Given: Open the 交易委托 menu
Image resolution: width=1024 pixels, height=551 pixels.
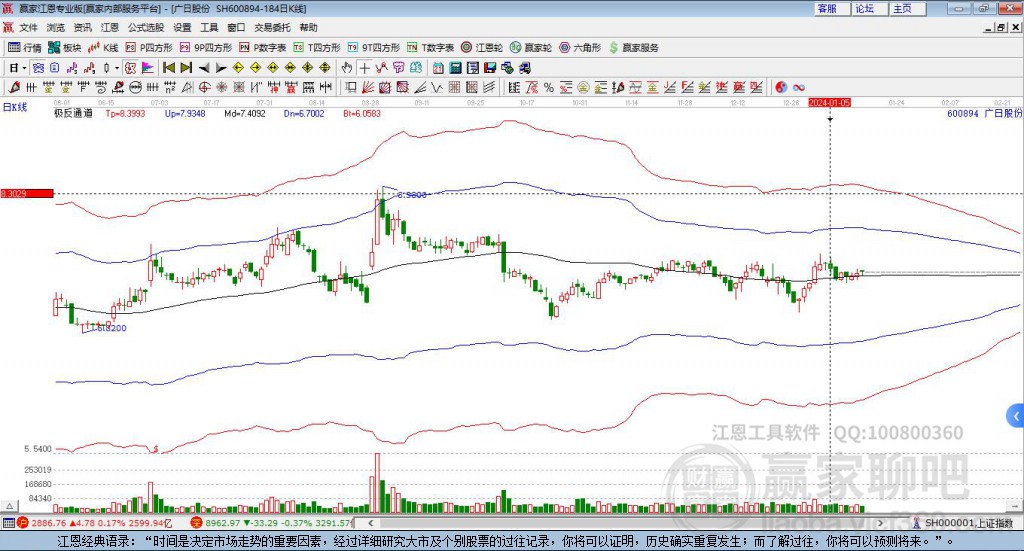Looking at the screenshot, I should [272, 28].
